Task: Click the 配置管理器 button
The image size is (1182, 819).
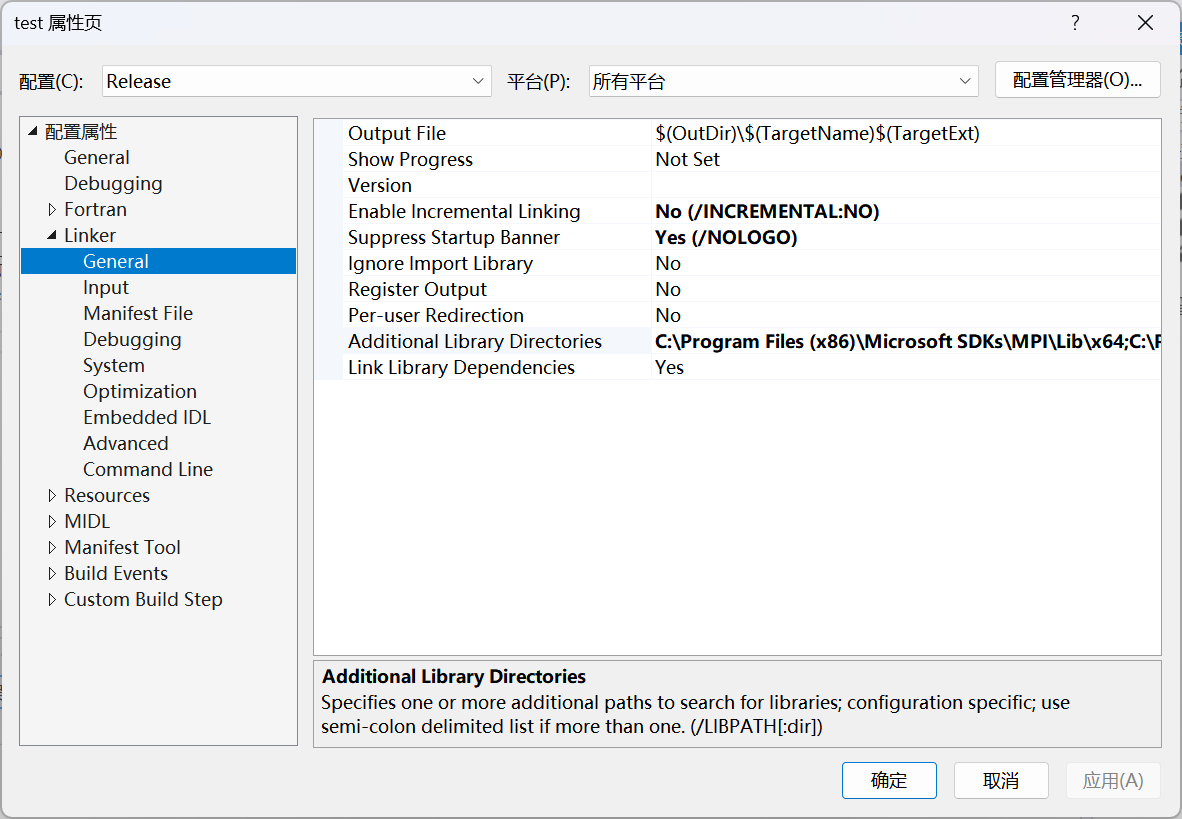Action: [1077, 80]
